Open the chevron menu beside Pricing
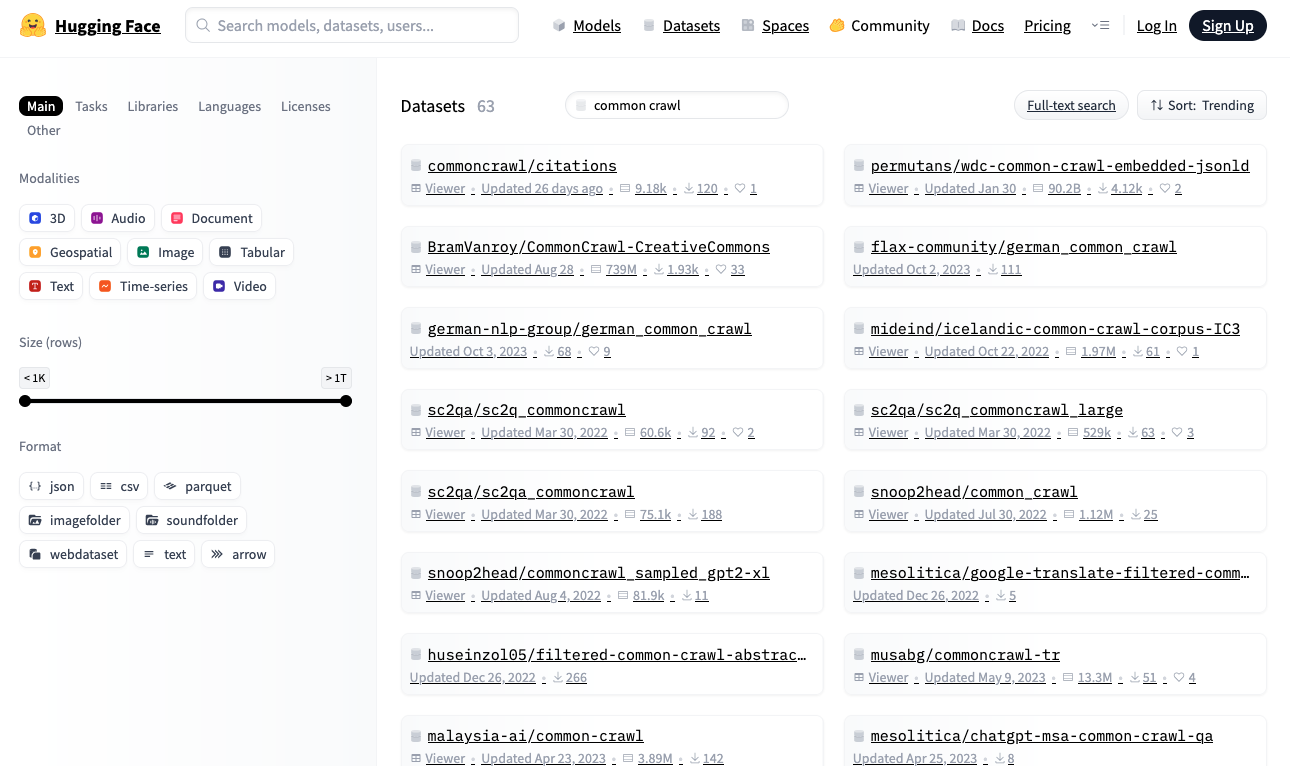The width and height of the screenshot is (1290, 766). (1101, 26)
